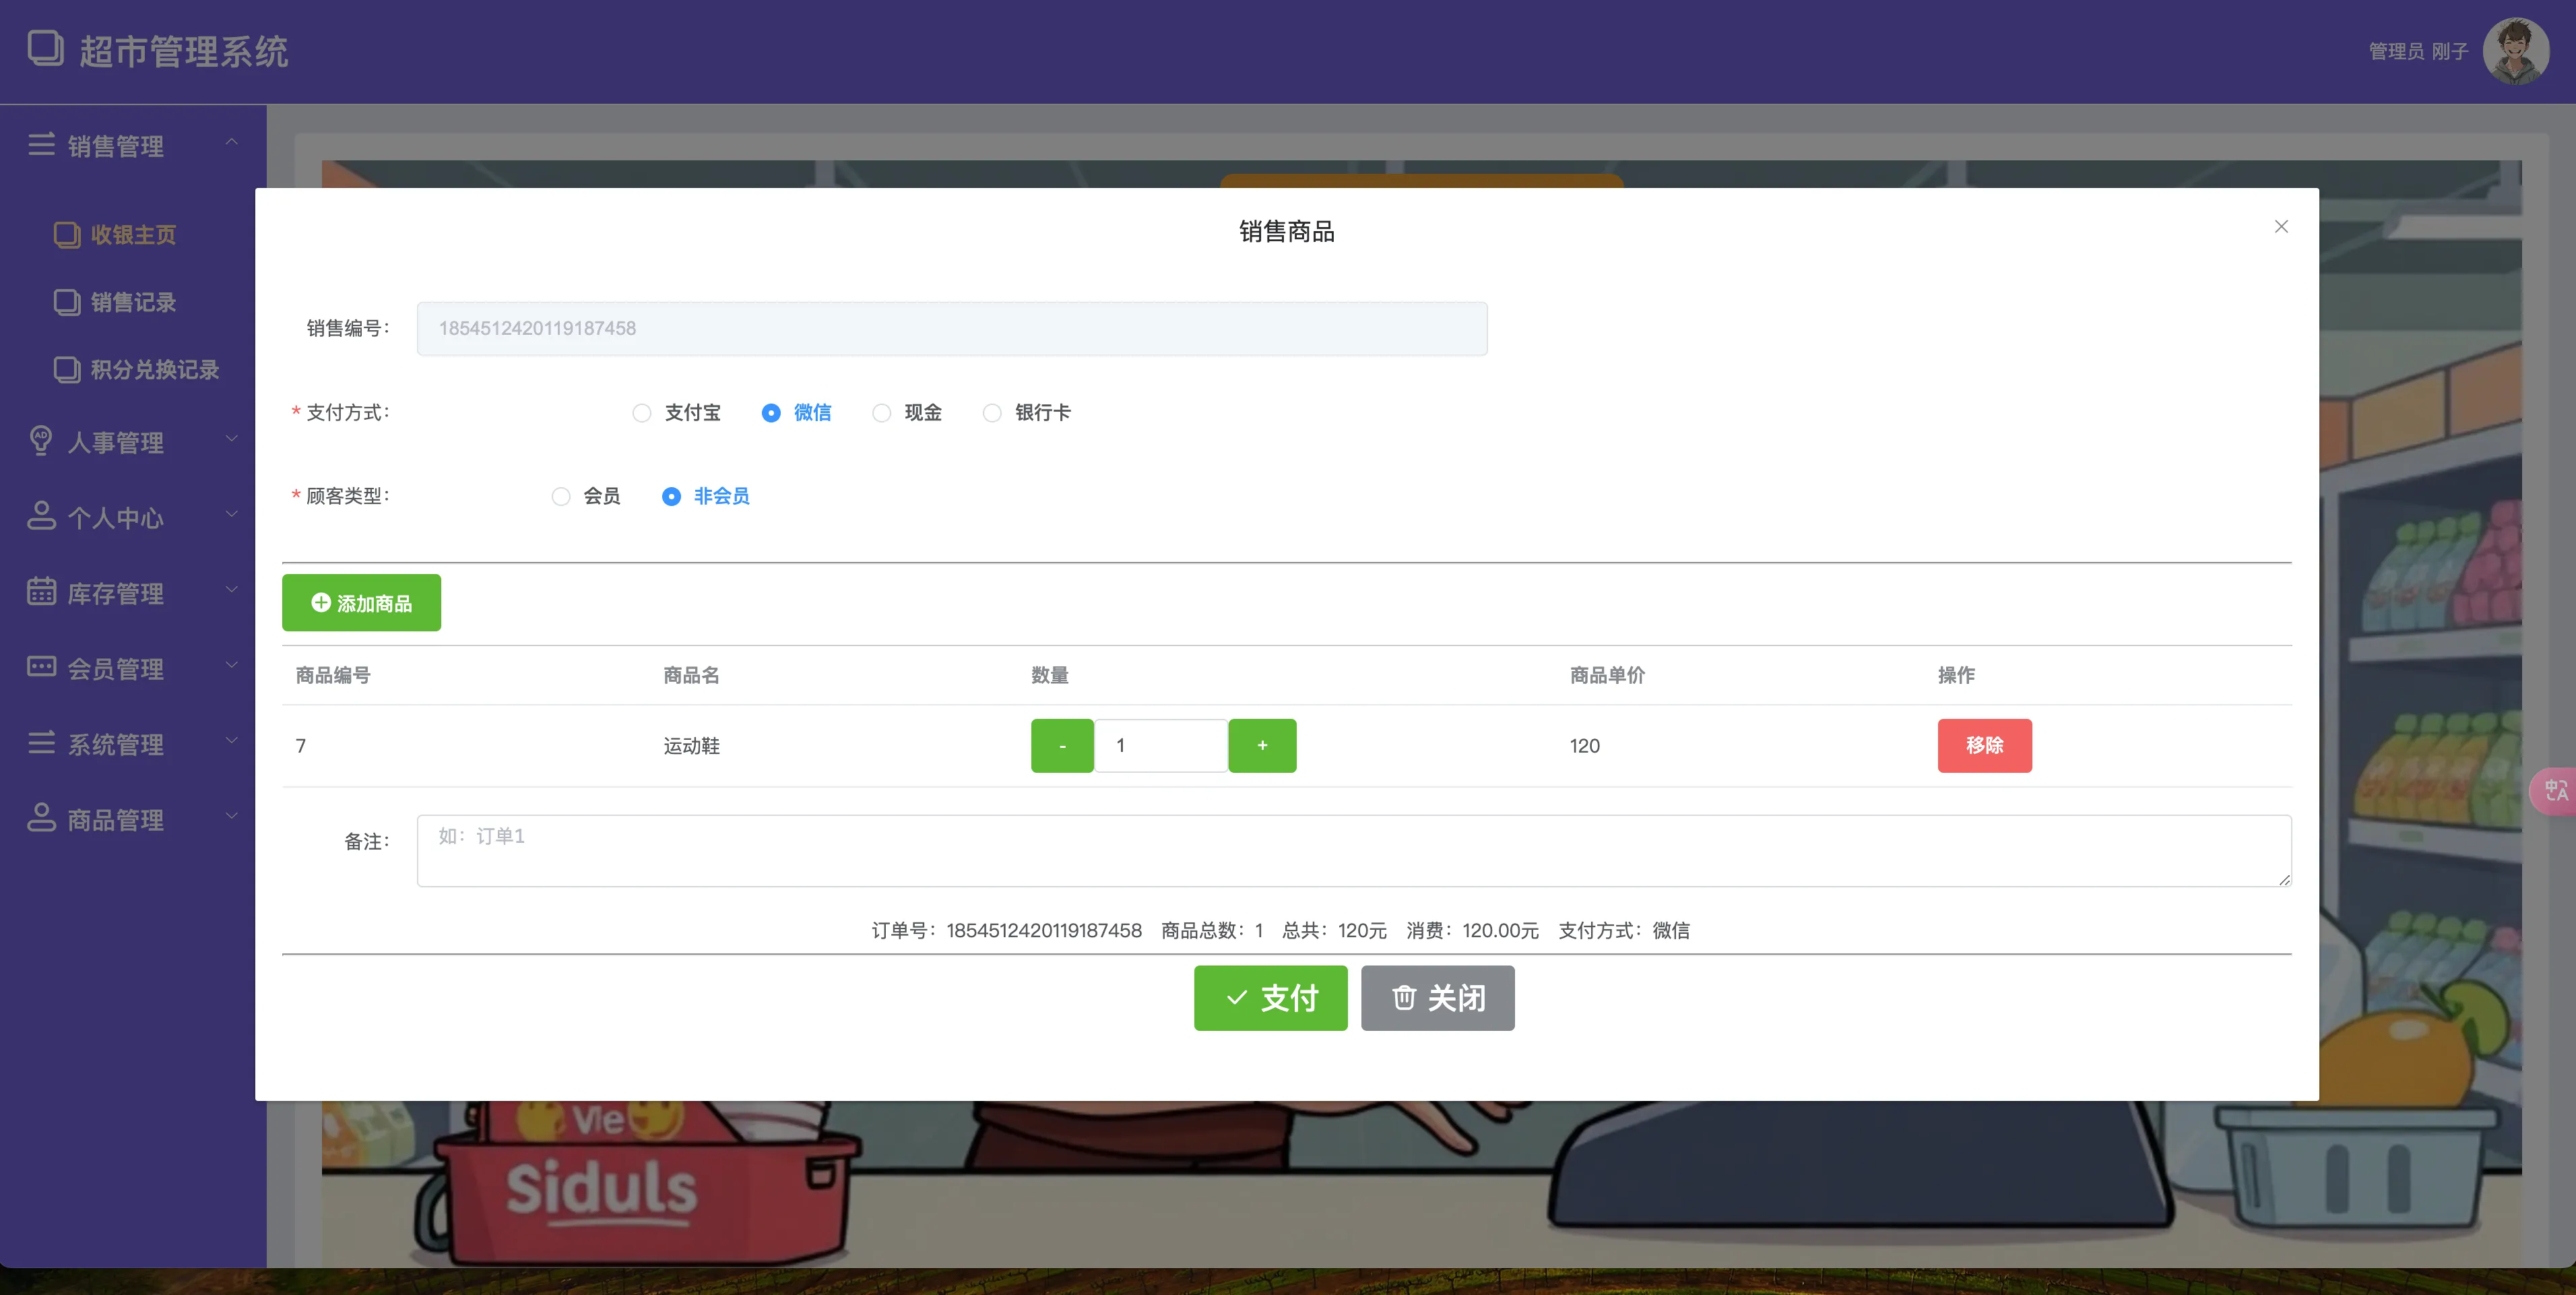Select 支付宝 payment method
2576x1295 pixels.
(642, 413)
